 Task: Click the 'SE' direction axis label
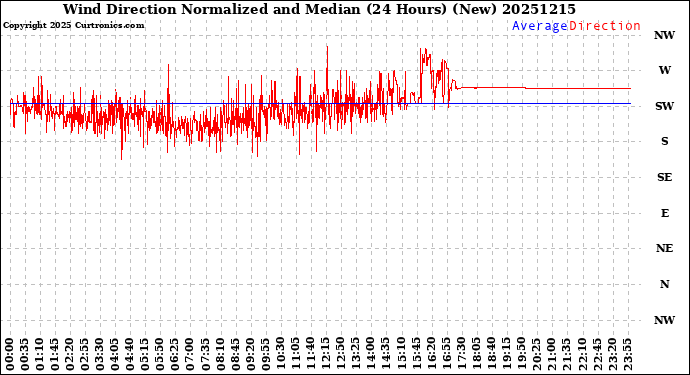click(664, 177)
